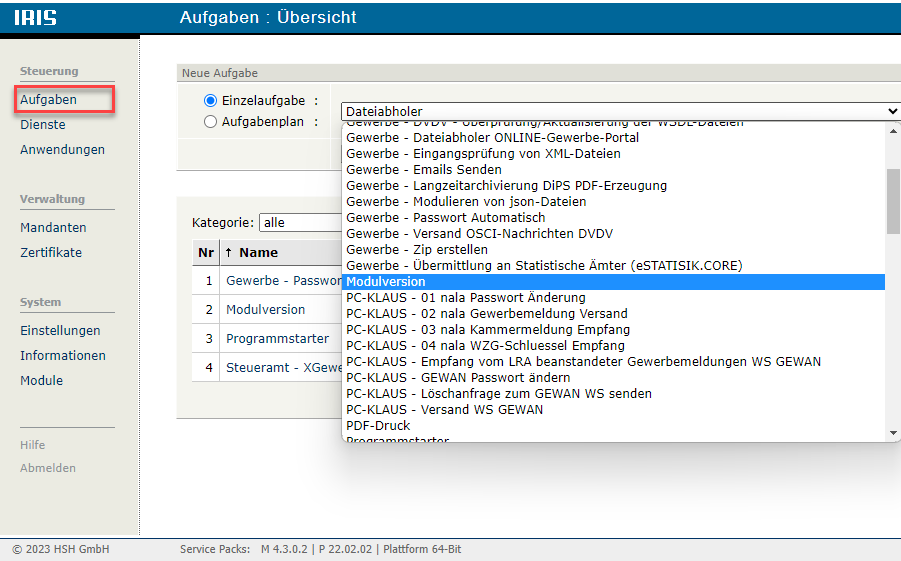Open Mandanten under Verwaltung
Viewport: 901px width, 561px height.
tap(53, 228)
